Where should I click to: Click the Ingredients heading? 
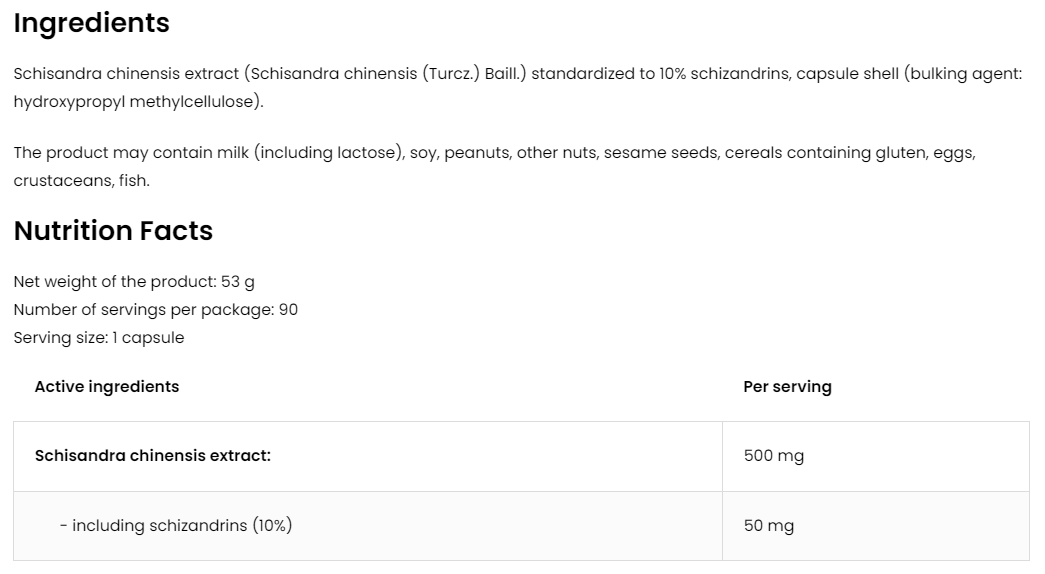coord(91,23)
